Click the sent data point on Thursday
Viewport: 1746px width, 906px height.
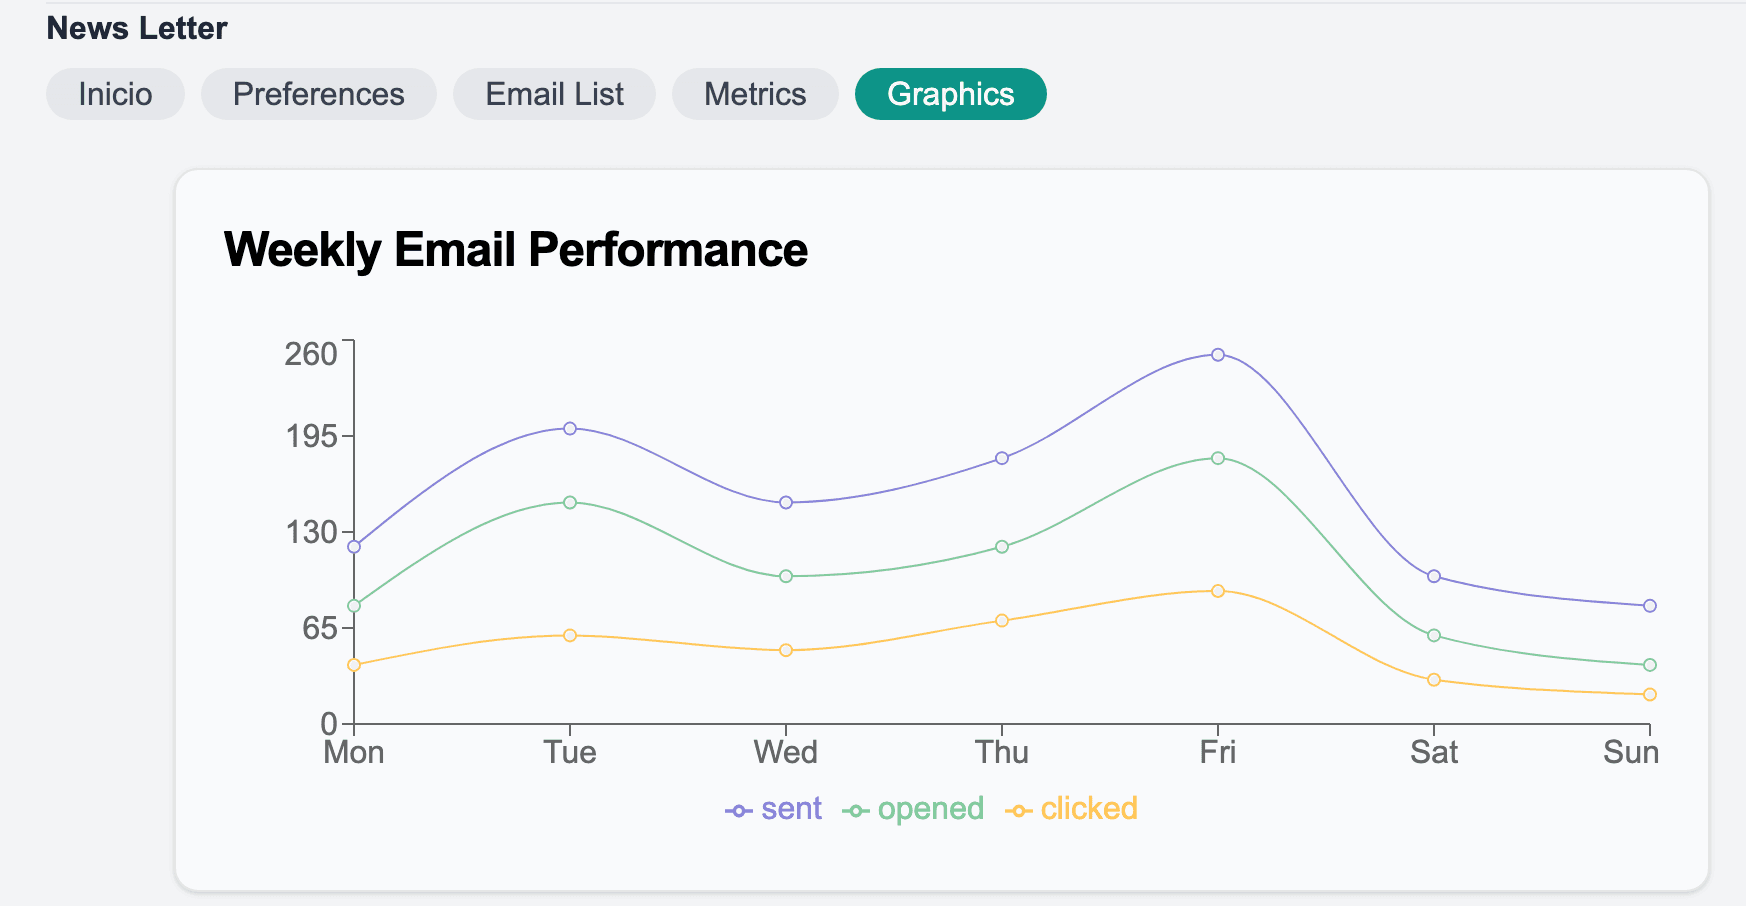pyautogui.click(x=1002, y=458)
